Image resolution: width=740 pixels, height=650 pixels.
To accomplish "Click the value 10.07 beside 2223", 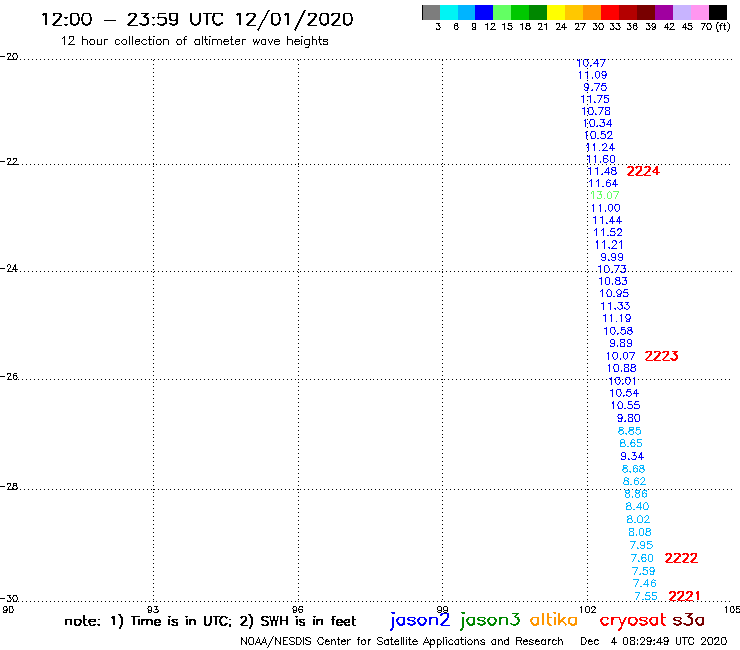I will tap(621, 356).
